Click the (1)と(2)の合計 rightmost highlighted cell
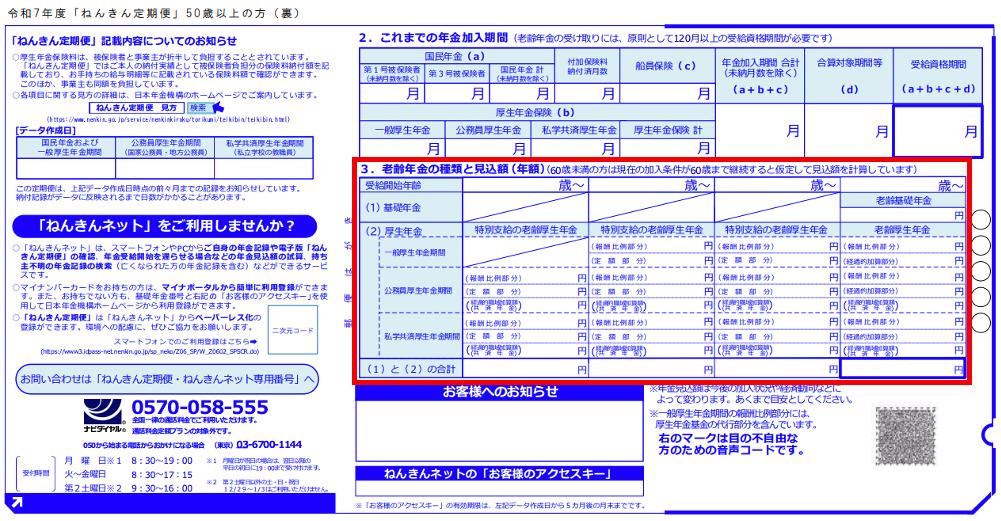Screen dimensions: 1001x521 pyautogui.click(x=905, y=369)
